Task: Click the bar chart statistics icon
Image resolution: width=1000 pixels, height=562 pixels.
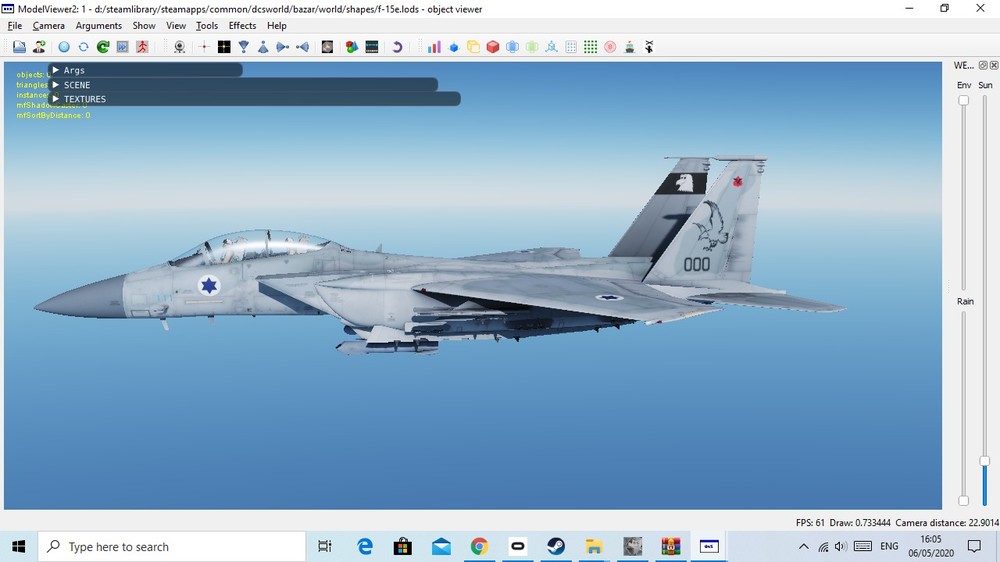Action: coord(434,47)
